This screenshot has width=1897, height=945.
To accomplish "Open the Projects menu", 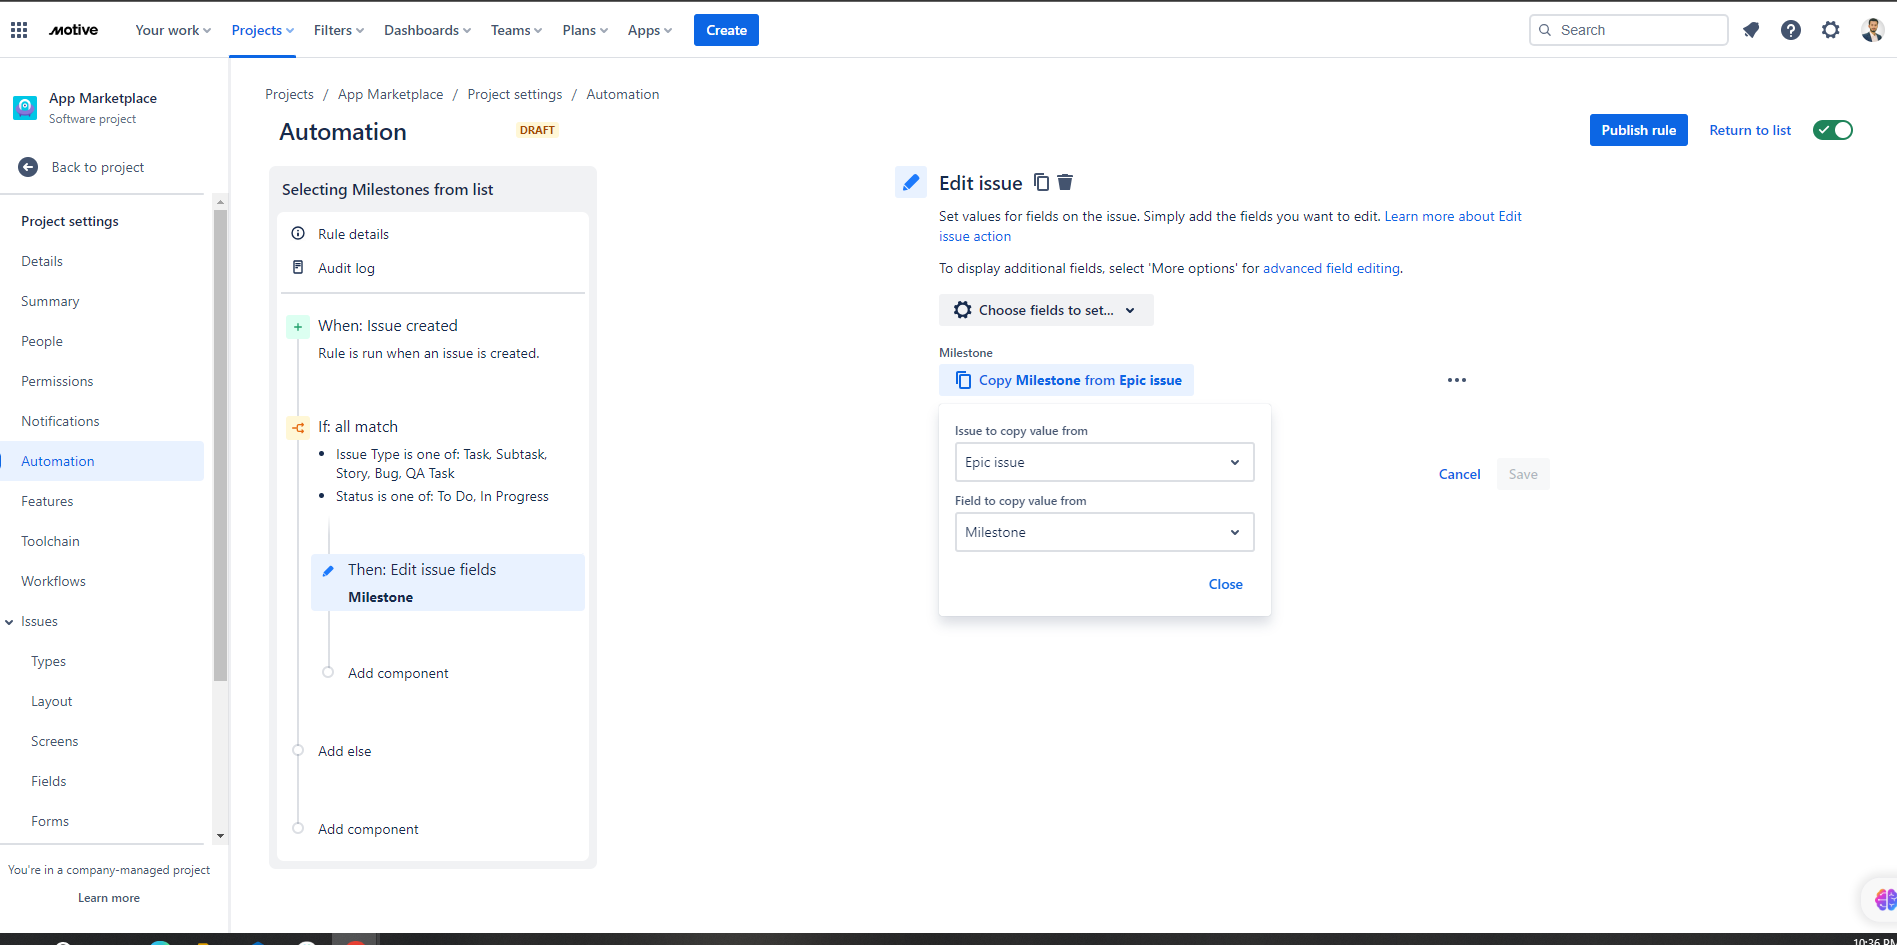I will tap(263, 30).
